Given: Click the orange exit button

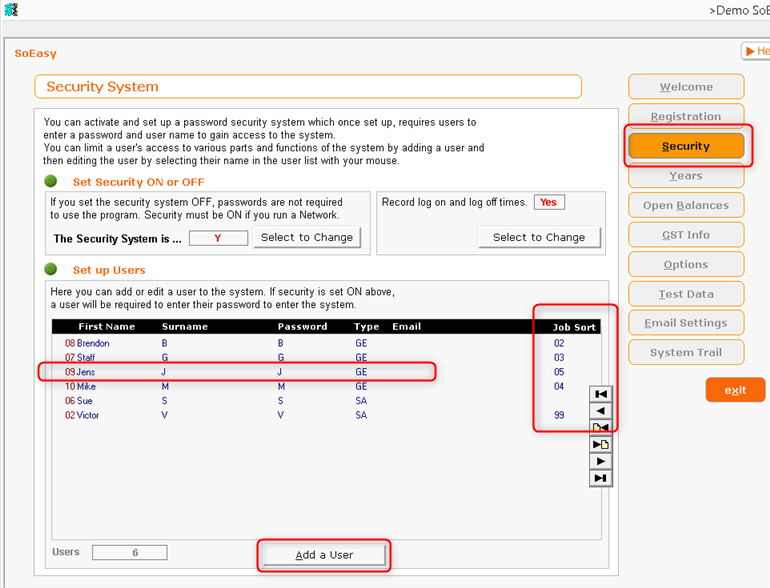Looking at the screenshot, I should pyautogui.click(x=735, y=390).
